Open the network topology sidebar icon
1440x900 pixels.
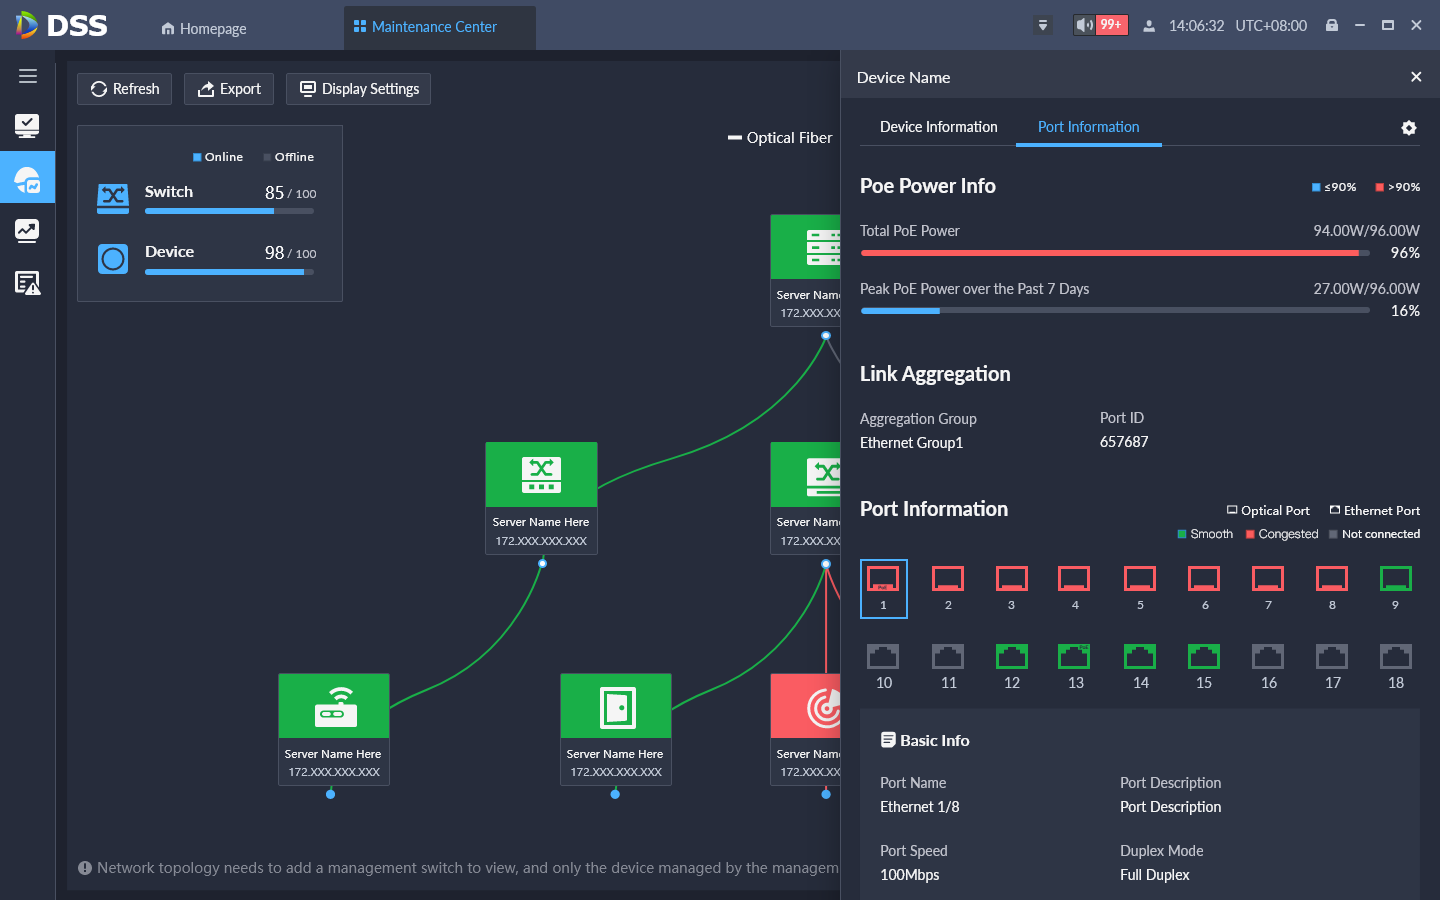point(28,180)
